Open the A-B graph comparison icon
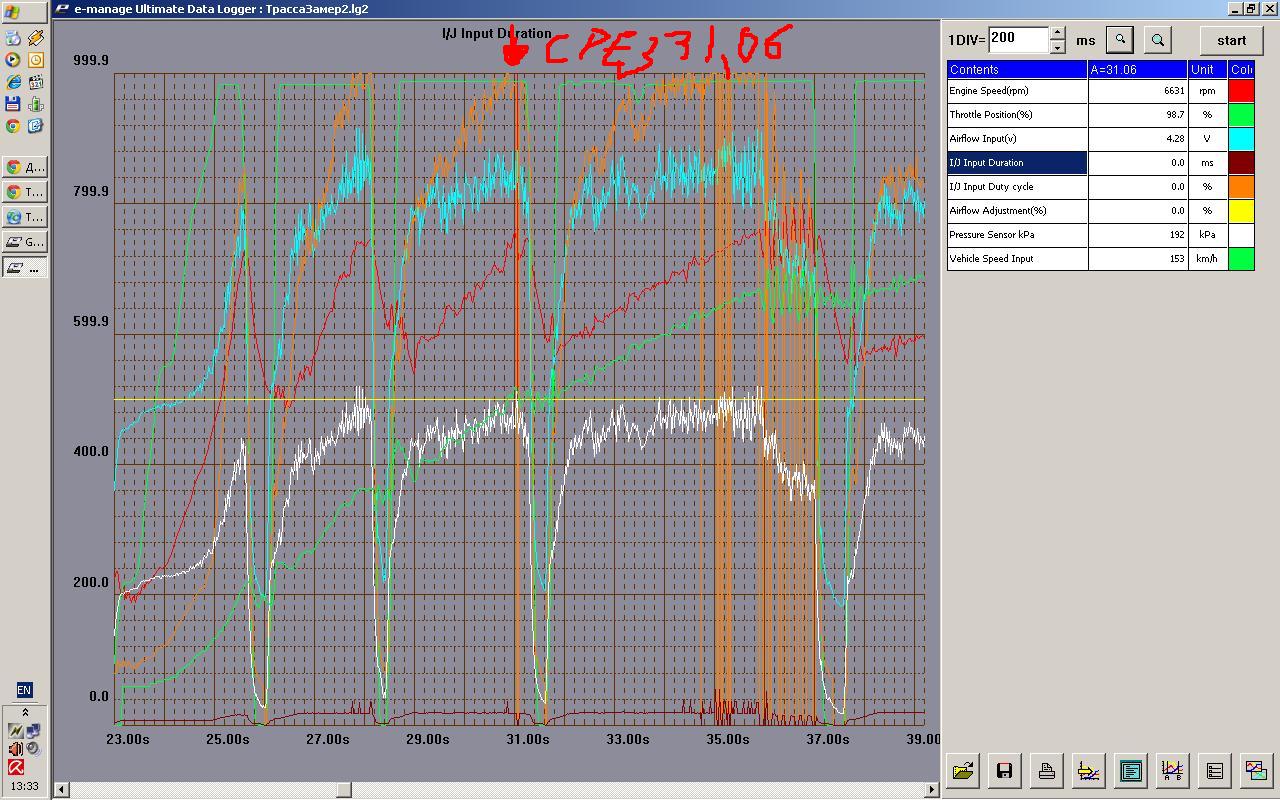 click(1172, 771)
